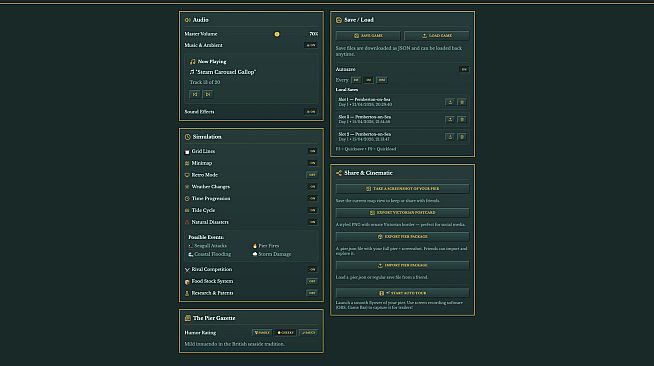654x366 pixels.
Task: Delete the Slot 1 local save
Action: [x=462, y=102]
